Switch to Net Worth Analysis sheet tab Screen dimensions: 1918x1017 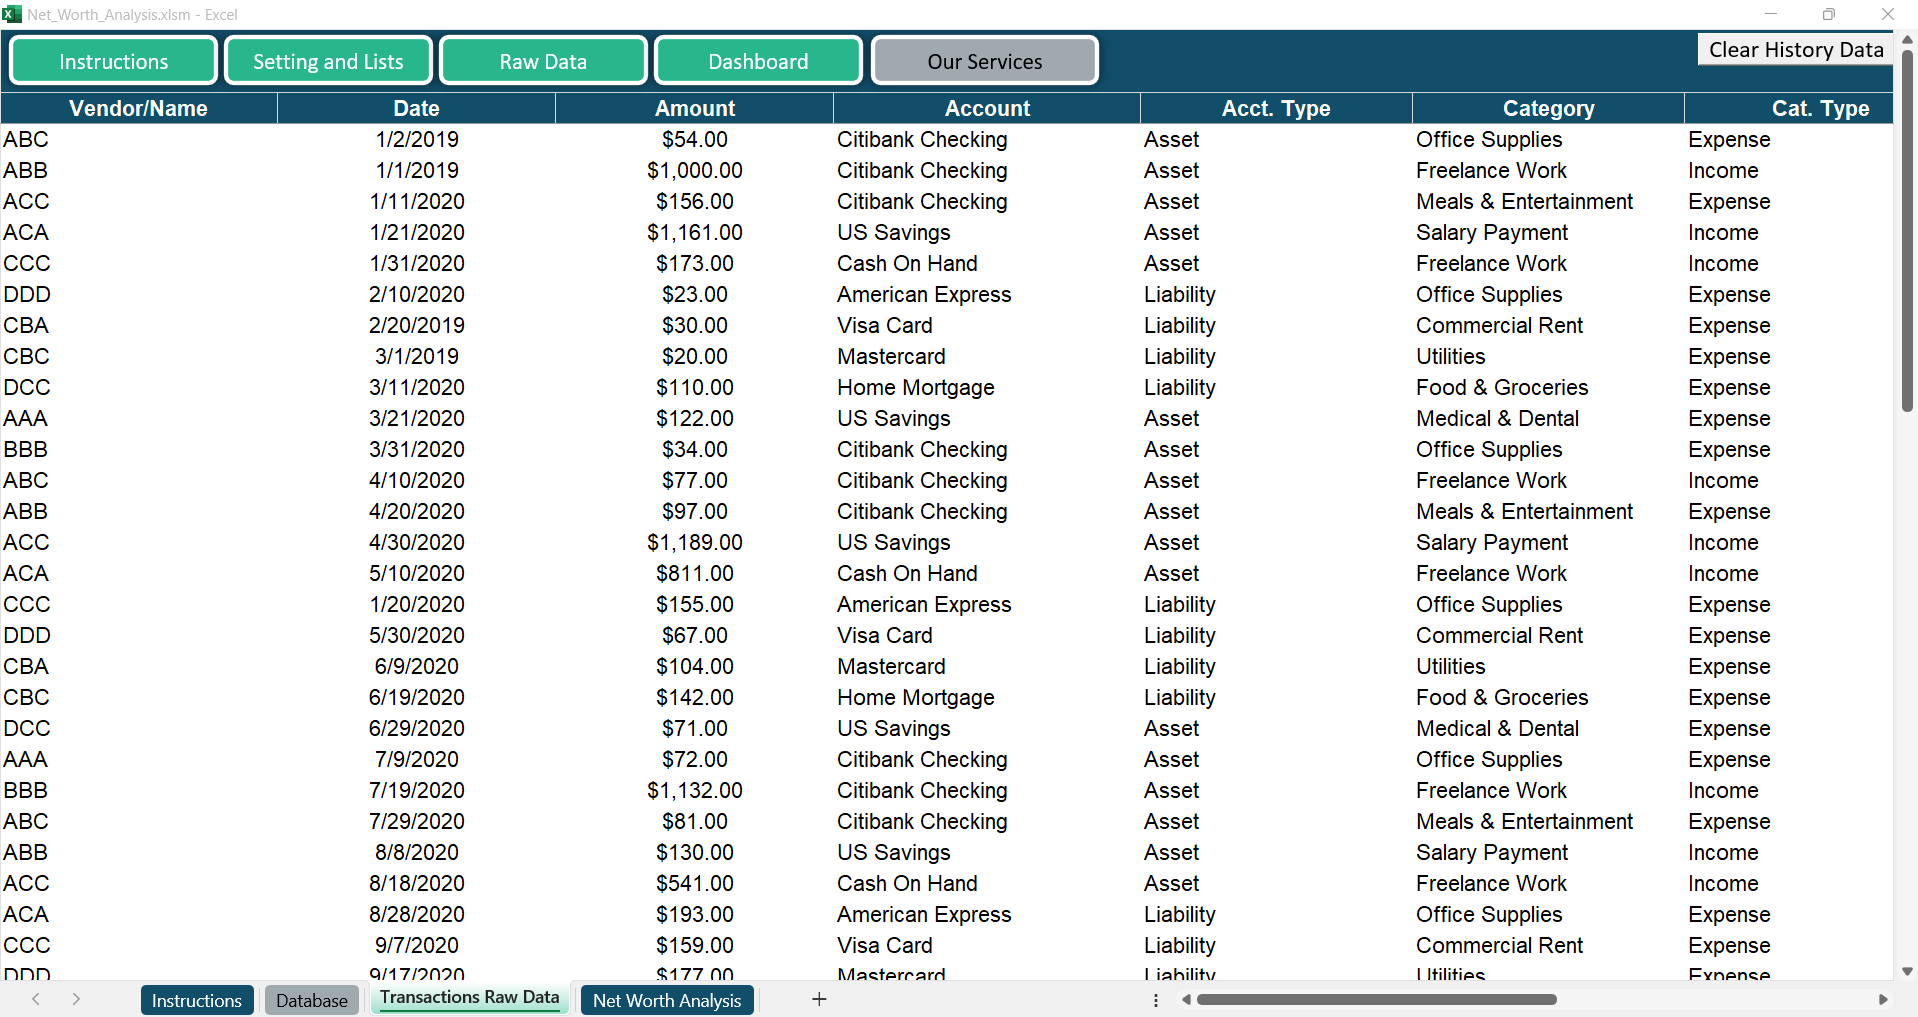[x=667, y=1000]
